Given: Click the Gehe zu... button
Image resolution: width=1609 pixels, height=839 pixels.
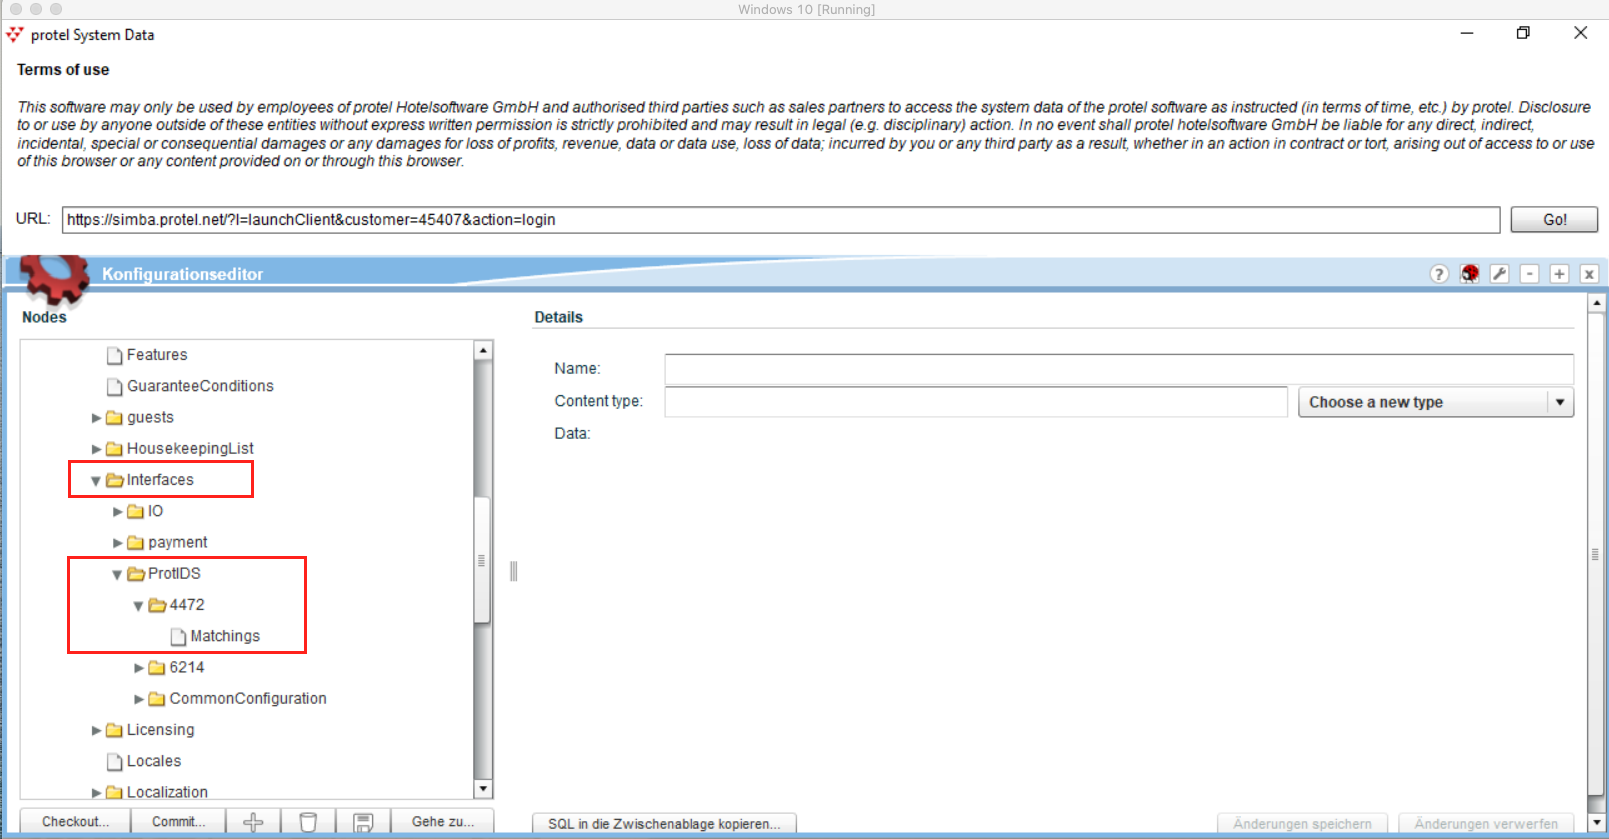Looking at the screenshot, I should tap(443, 822).
